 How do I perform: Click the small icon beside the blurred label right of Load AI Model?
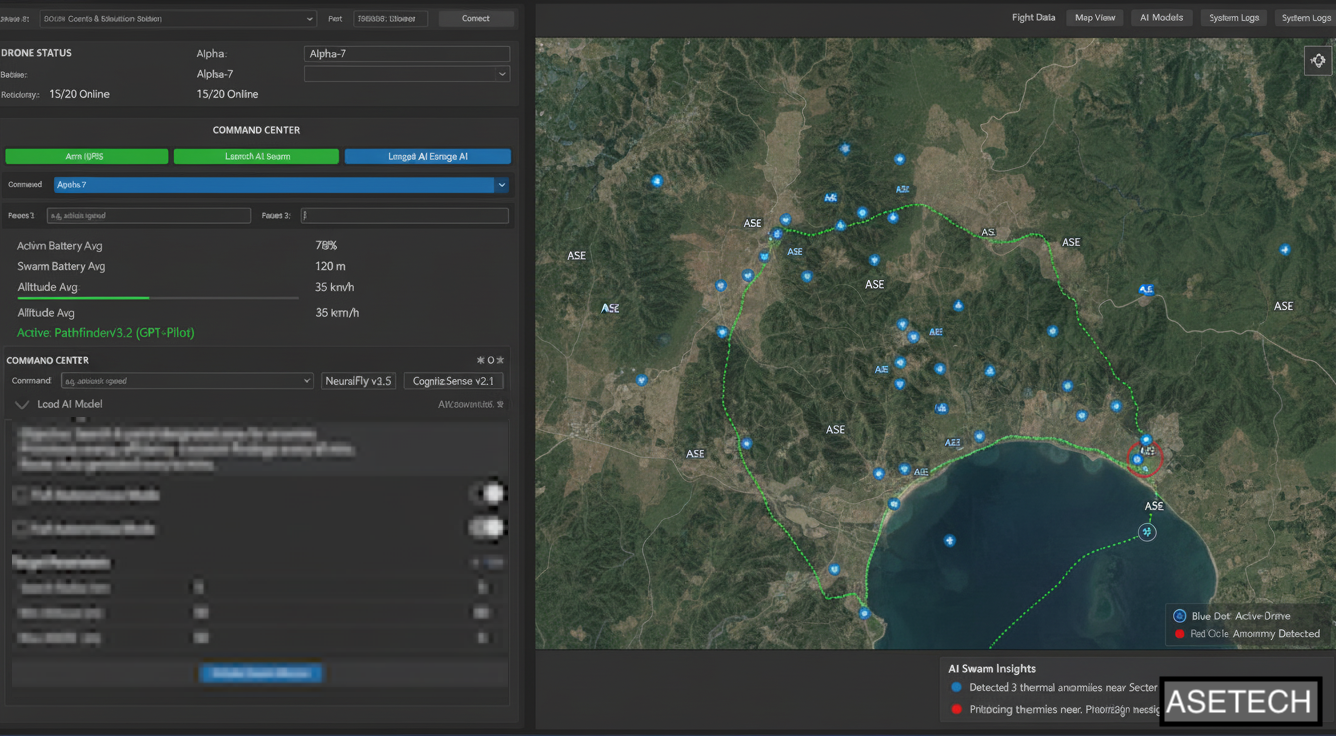(500, 404)
